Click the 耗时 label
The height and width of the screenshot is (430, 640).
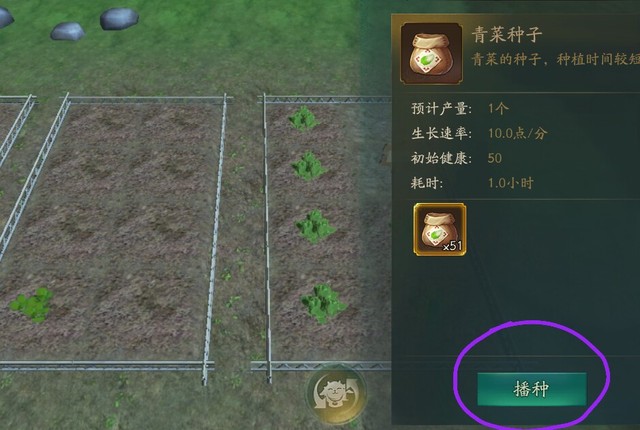pyautogui.click(x=427, y=183)
